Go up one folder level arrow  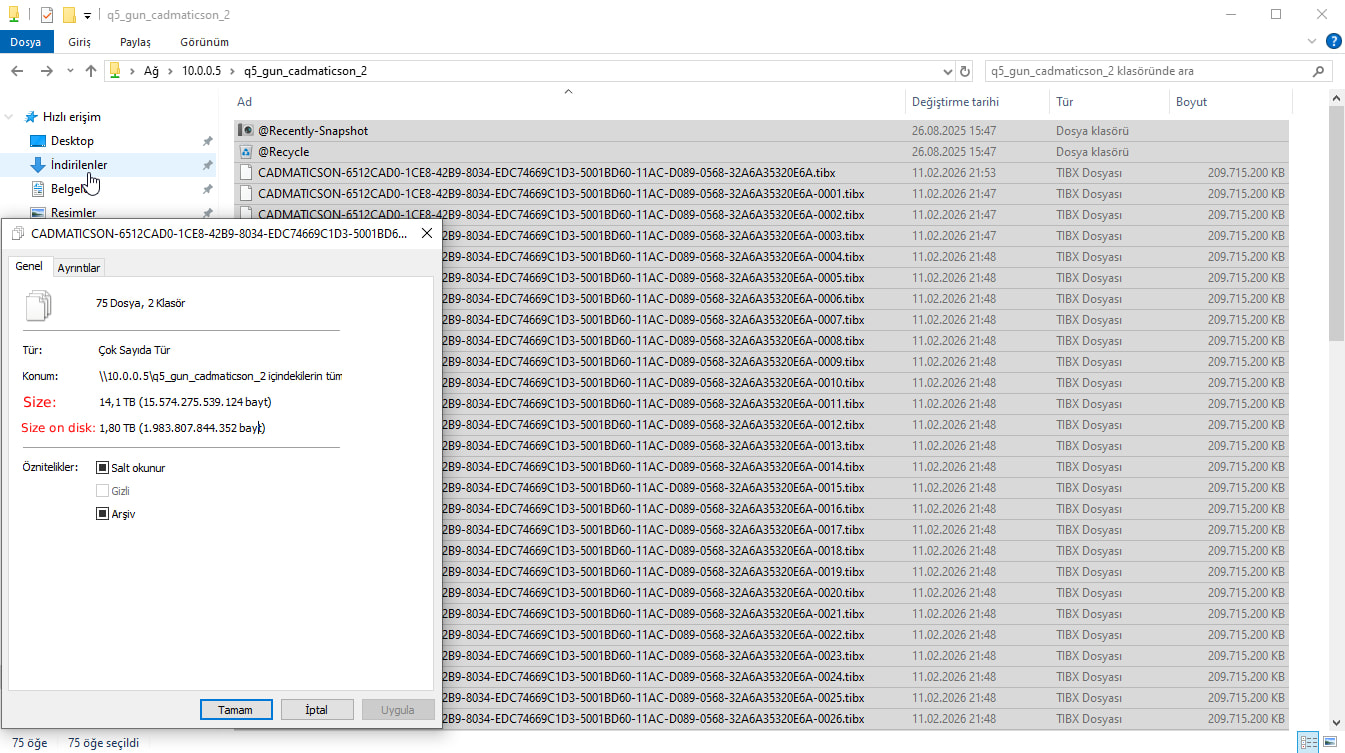pyautogui.click(x=91, y=71)
